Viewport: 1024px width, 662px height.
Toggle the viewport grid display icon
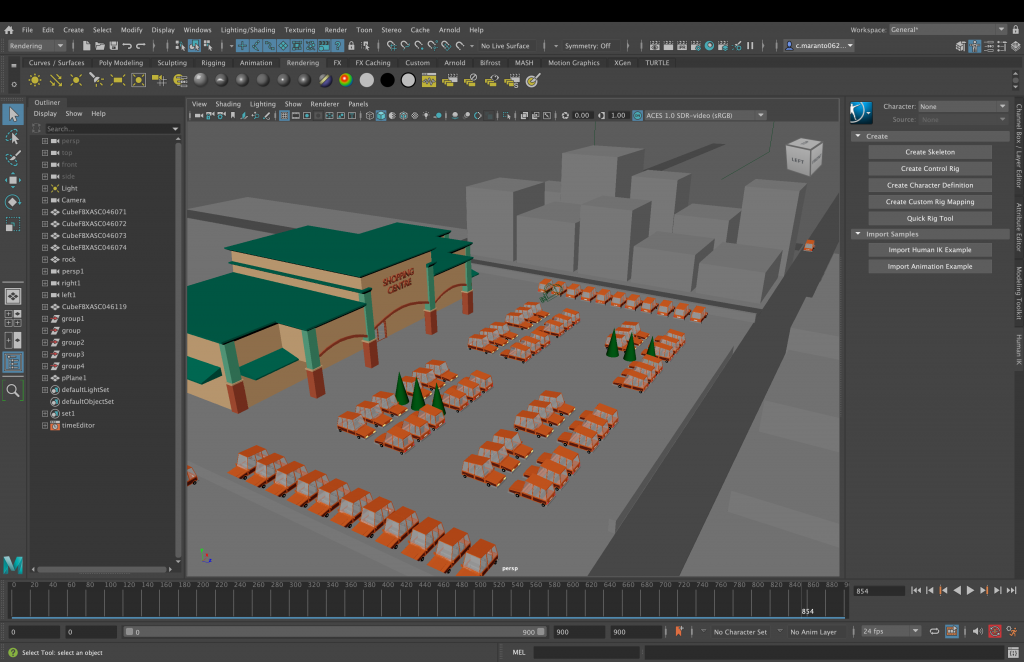(x=285, y=116)
